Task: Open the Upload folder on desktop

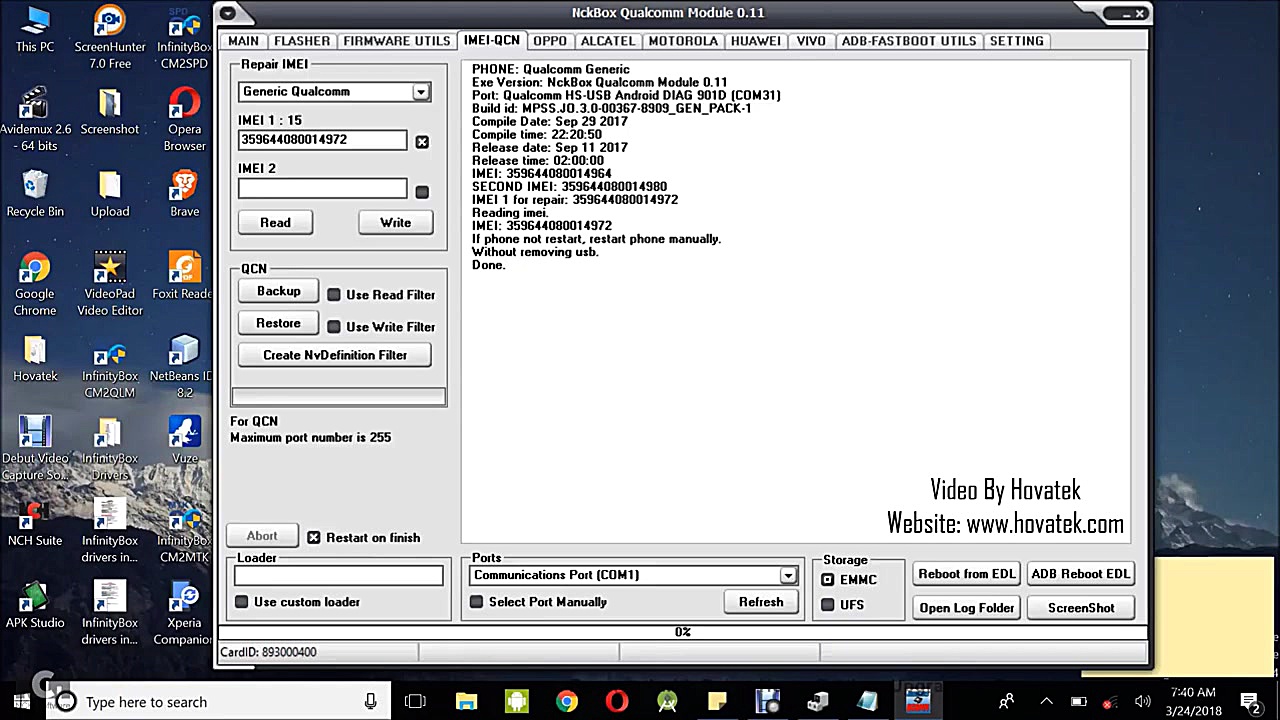Action: click(110, 194)
